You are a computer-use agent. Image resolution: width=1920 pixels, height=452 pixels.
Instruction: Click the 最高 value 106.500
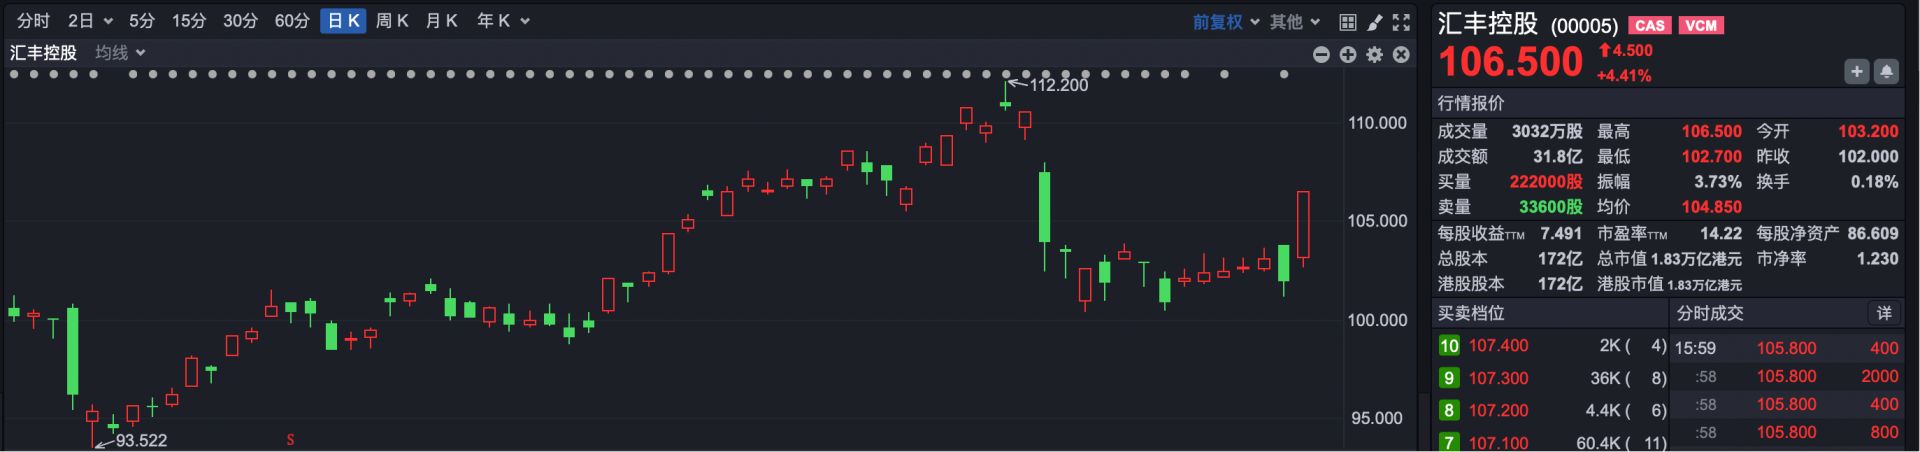click(x=1711, y=131)
